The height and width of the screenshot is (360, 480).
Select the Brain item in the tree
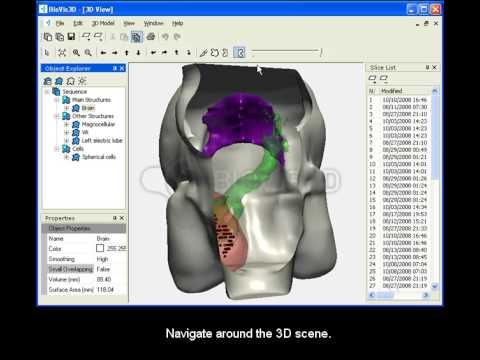88,108
